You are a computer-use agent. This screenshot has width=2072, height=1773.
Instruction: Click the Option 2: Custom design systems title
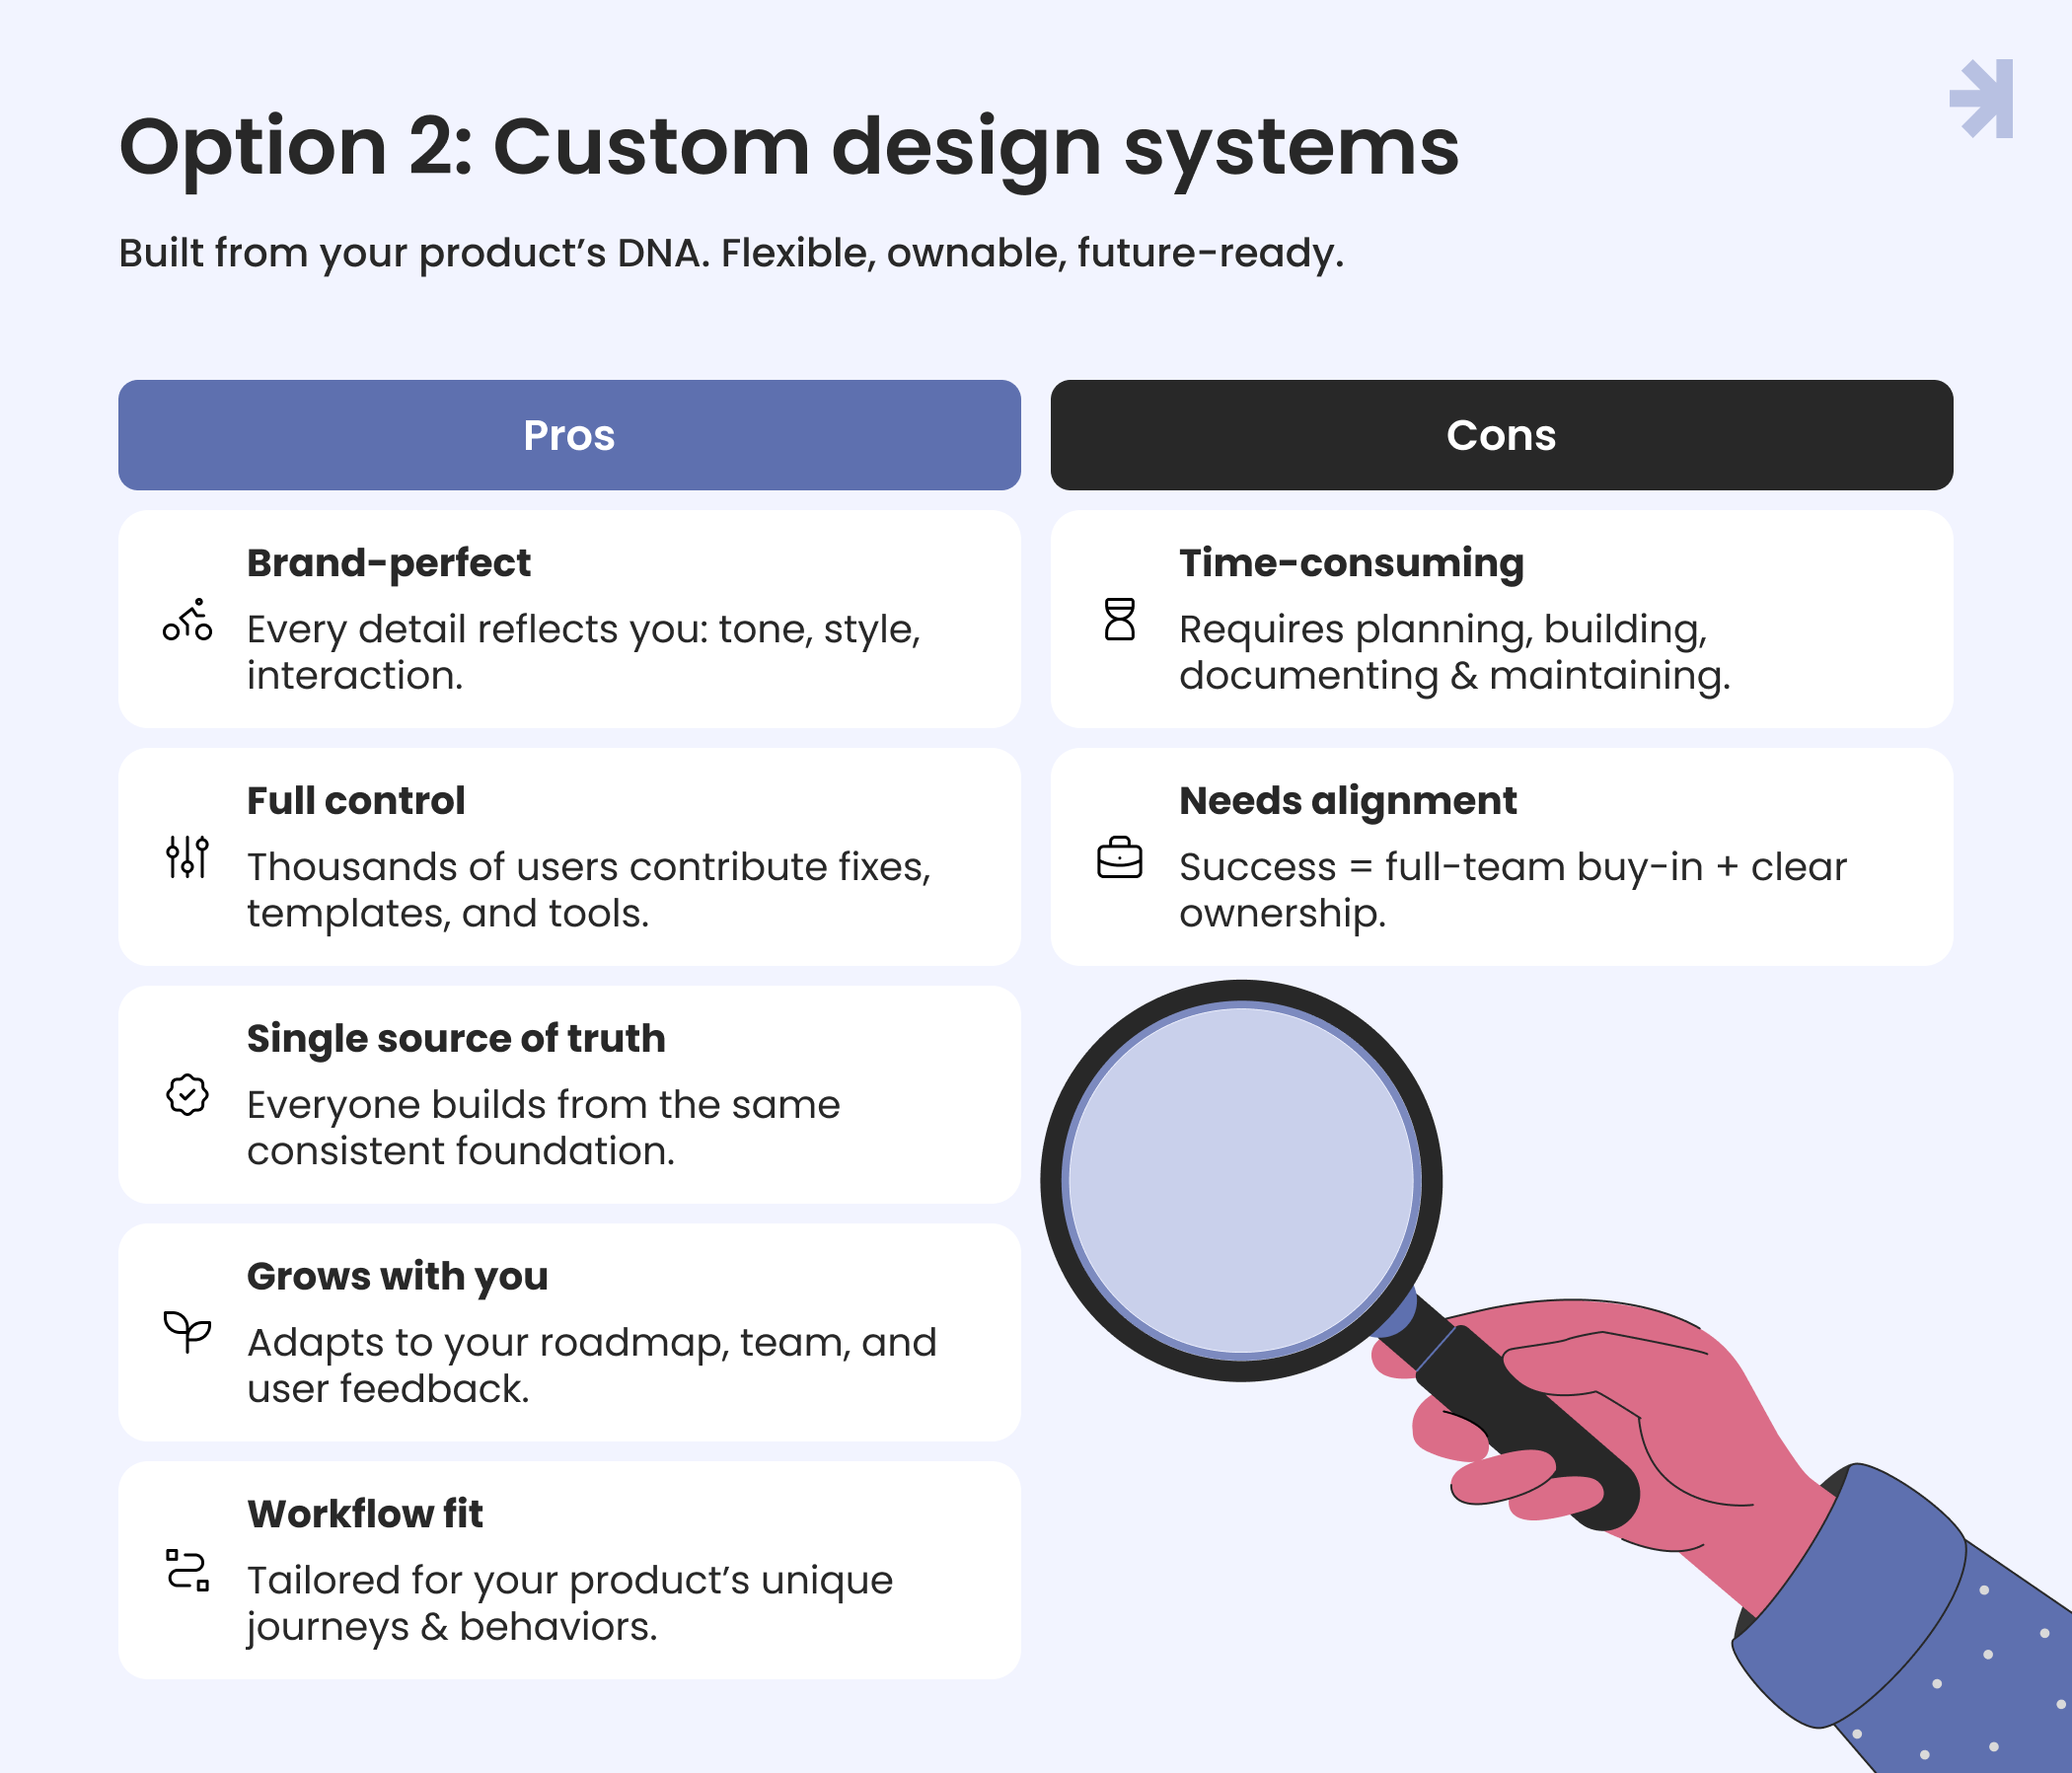pyautogui.click(x=789, y=147)
